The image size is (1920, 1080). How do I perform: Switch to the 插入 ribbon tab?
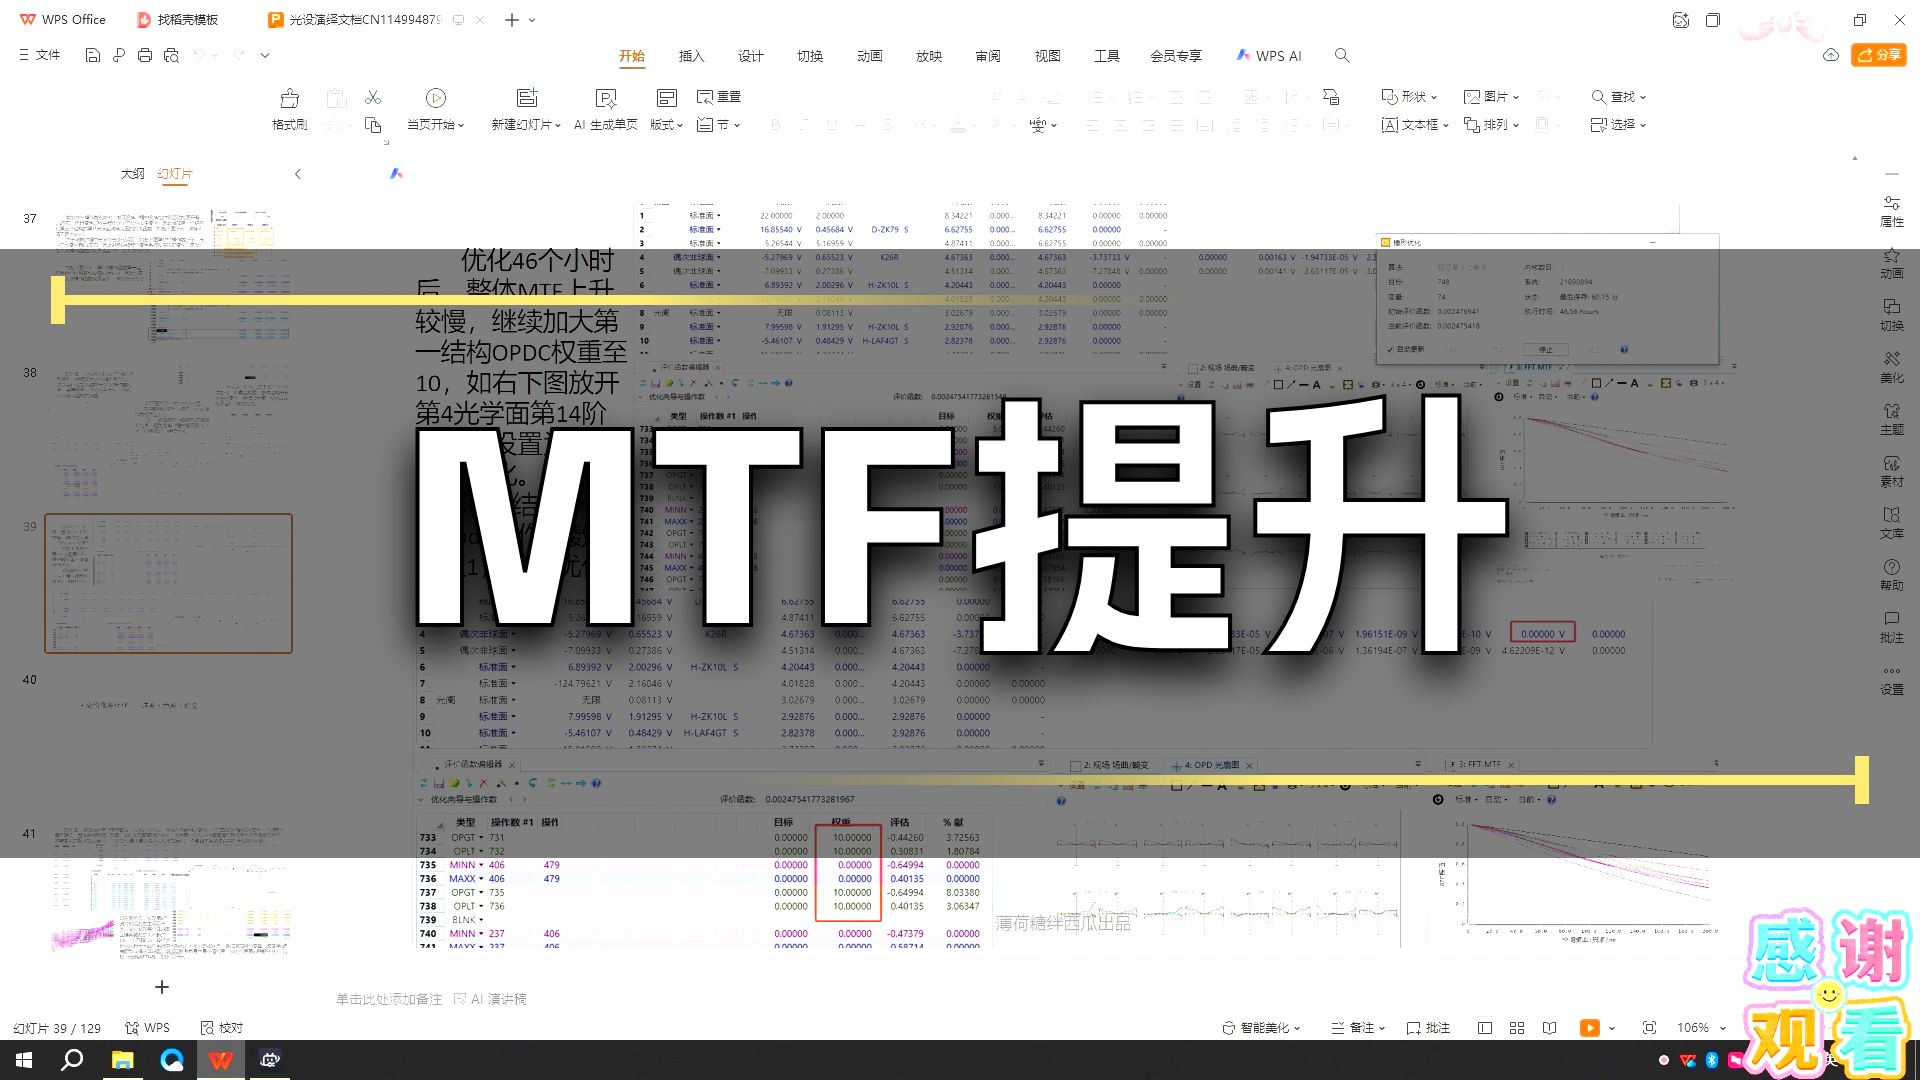691,56
